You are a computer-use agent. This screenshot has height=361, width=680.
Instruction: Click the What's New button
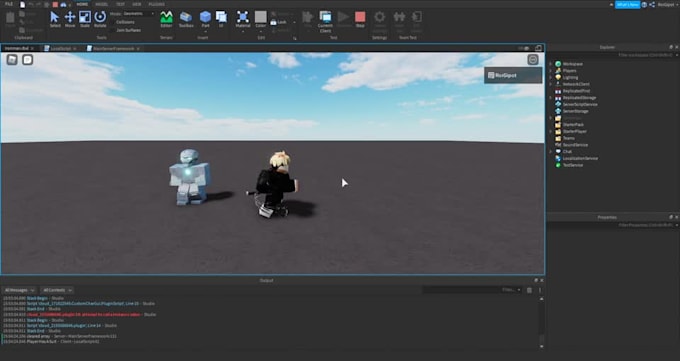coord(628,4)
